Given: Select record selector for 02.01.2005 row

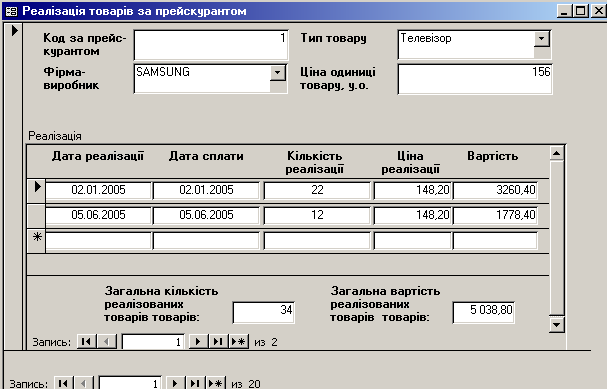Looking at the screenshot, I should (x=36, y=190).
